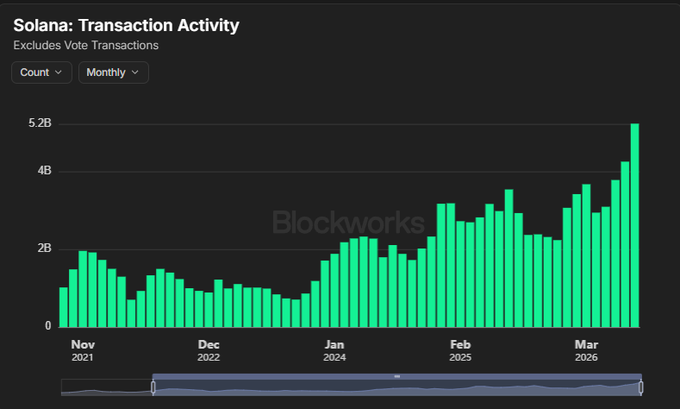Image resolution: width=680 pixels, height=409 pixels.
Task: Click the tallest bar reaching 5.2B
Action: pyautogui.click(x=634, y=225)
